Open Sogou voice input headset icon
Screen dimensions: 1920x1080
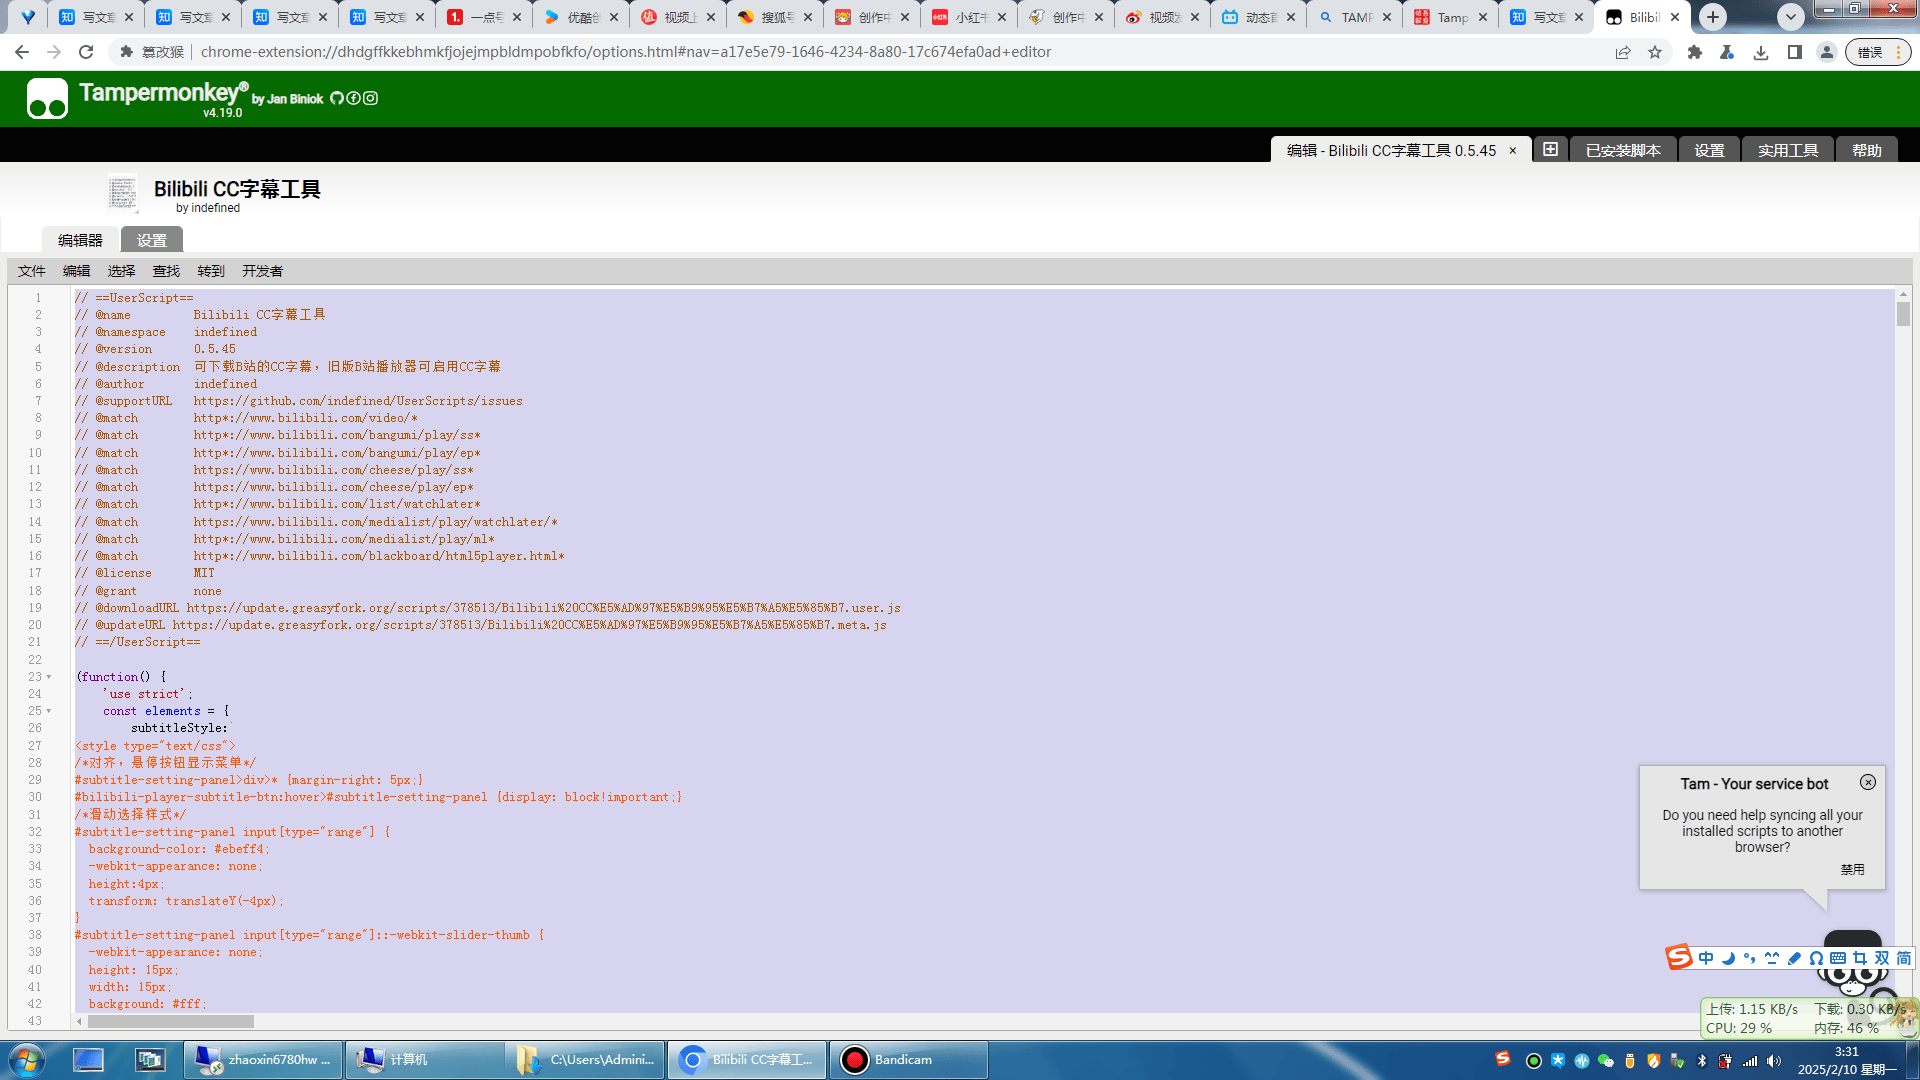click(1816, 958)
